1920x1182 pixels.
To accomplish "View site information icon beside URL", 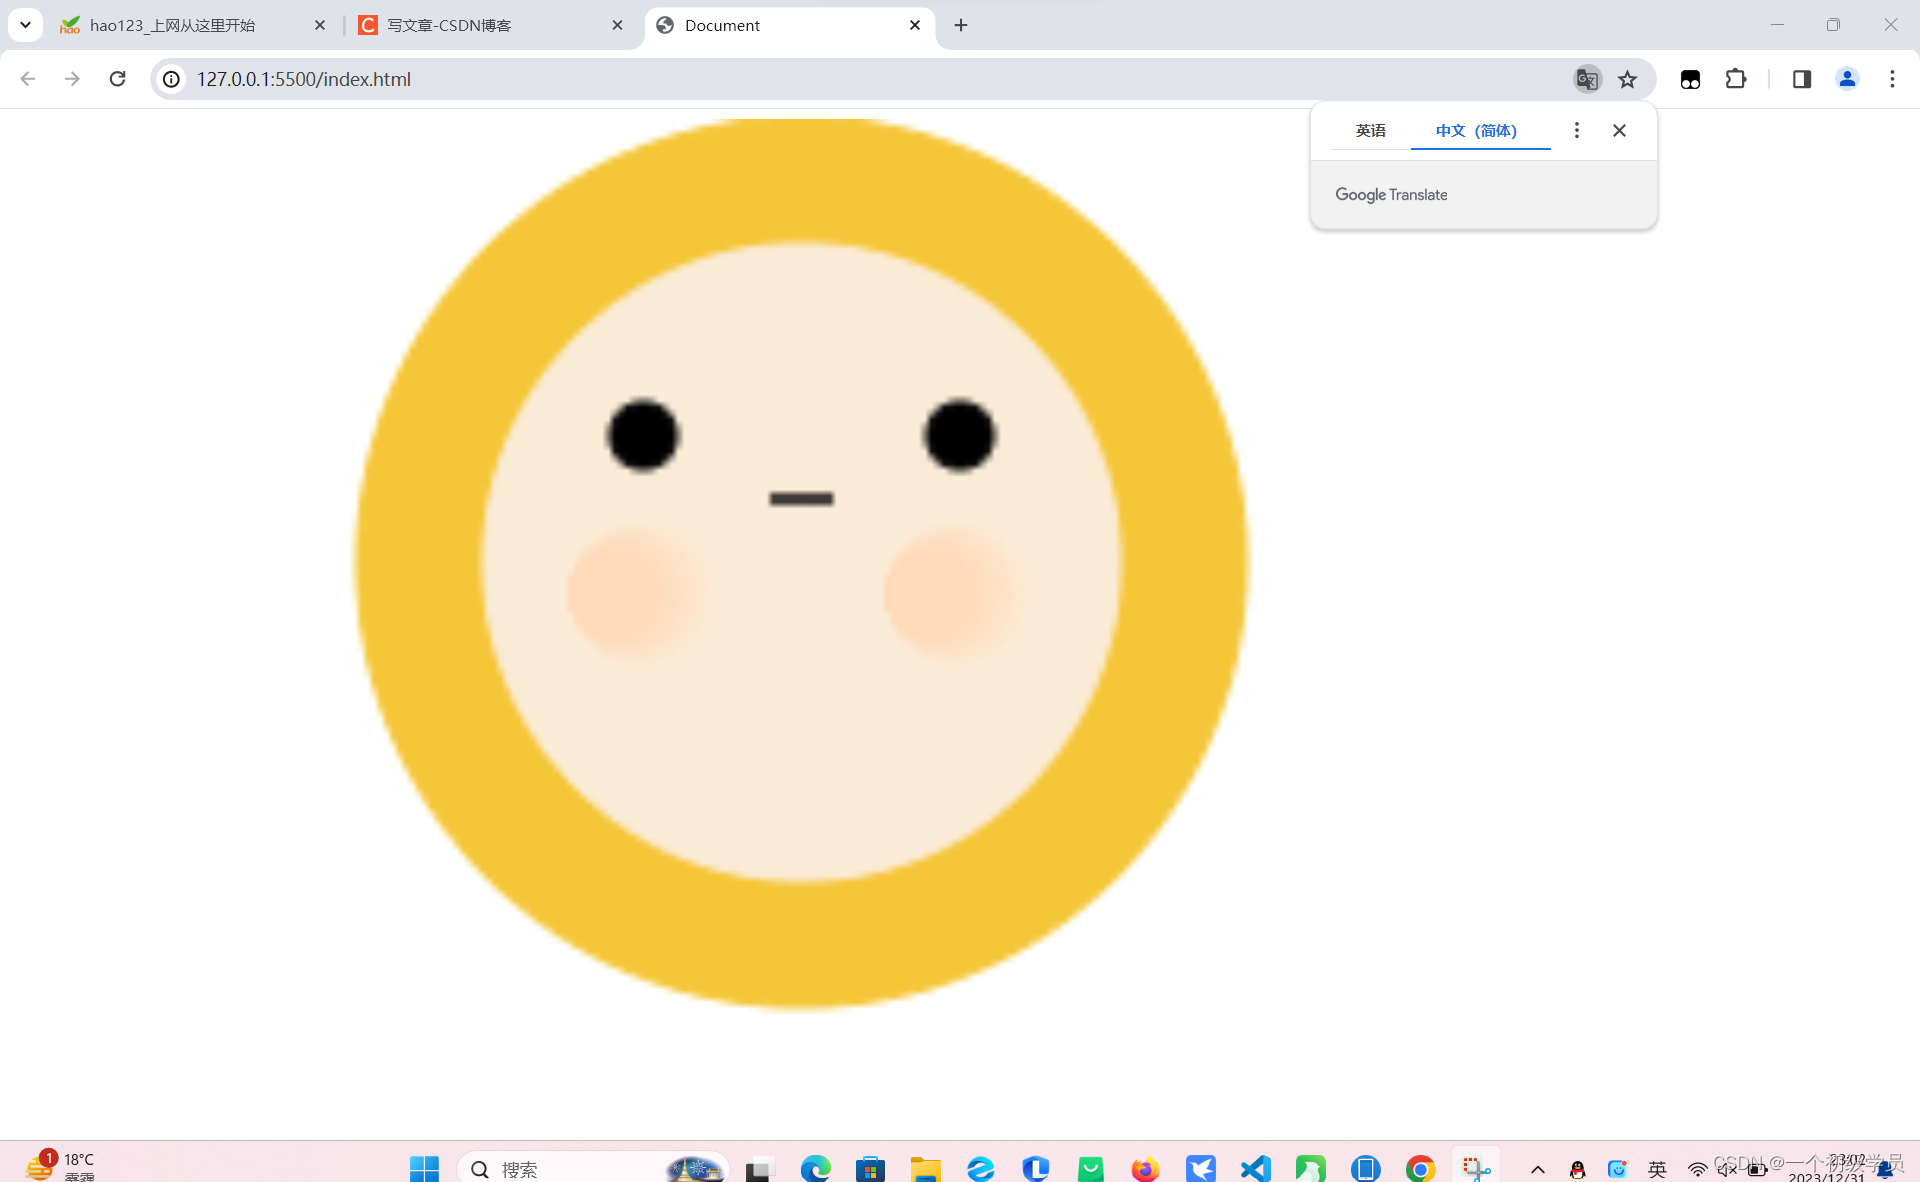I will click(172, 79).
